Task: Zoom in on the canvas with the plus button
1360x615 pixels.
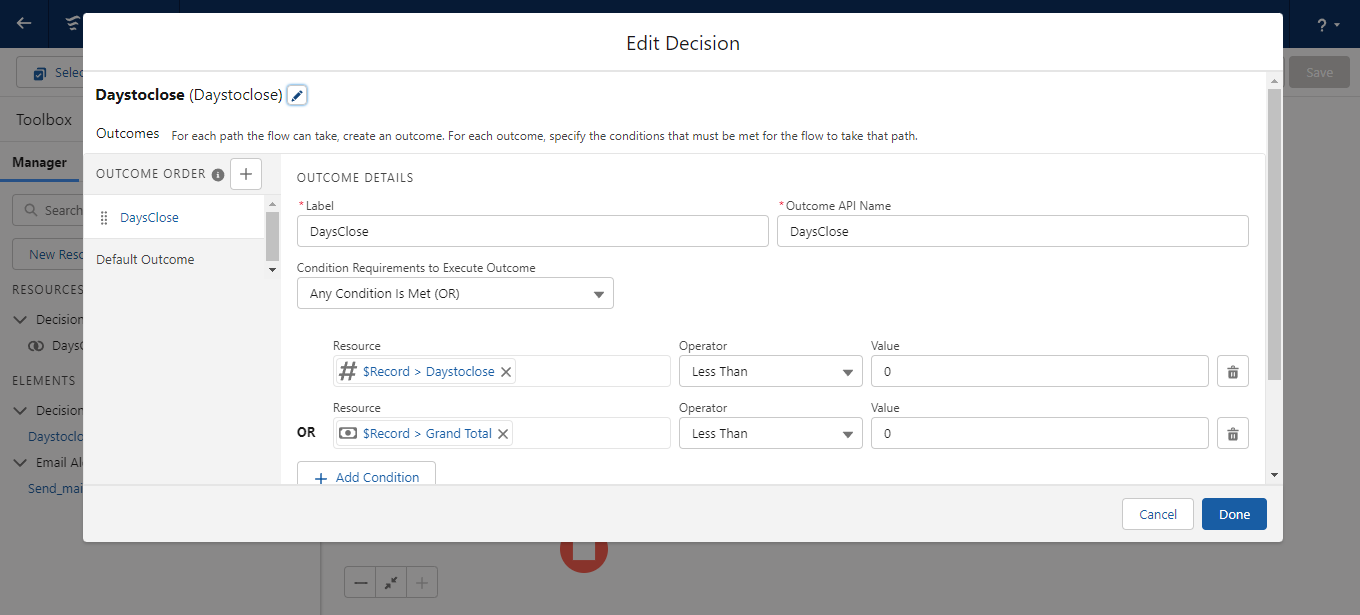Action: 422,582
